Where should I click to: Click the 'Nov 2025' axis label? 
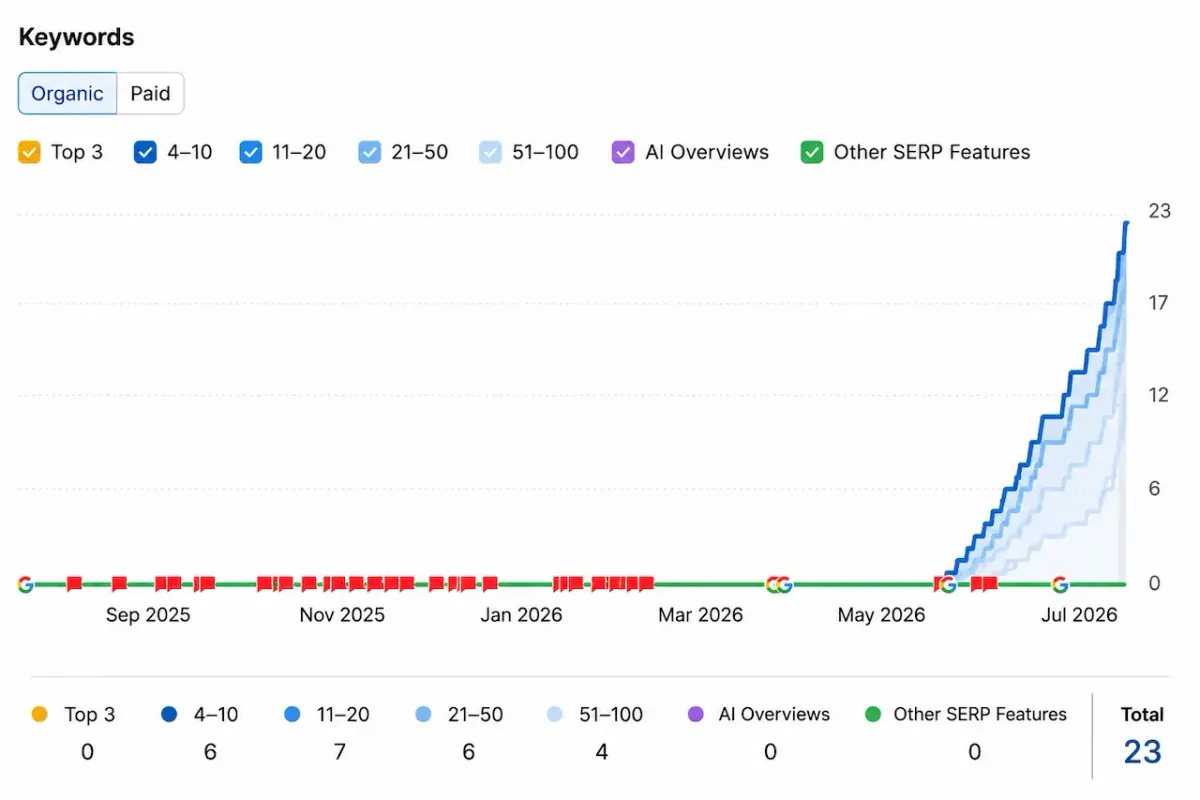pyautogui.click(x=342, y=616)
